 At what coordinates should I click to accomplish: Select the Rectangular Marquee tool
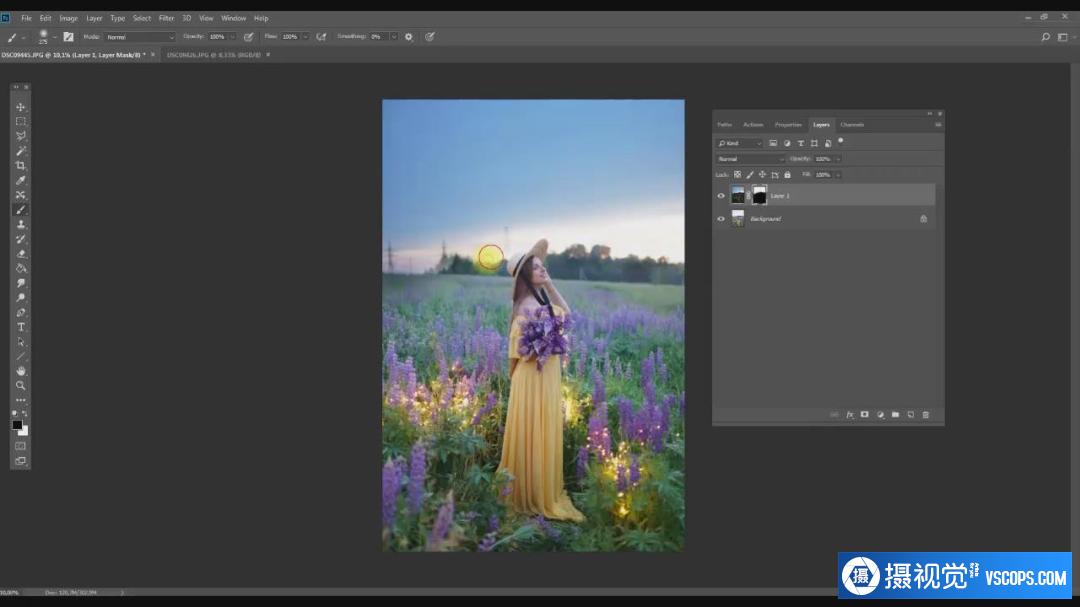[x=21, y=121]
